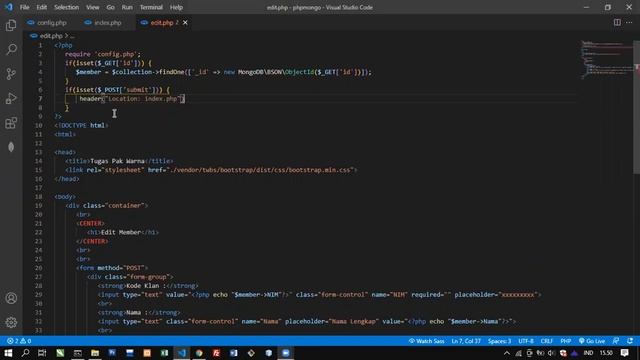640x360 pixels.
Task: Open the Selection menu
Action: pyautogui.click(x=66, y=7)
